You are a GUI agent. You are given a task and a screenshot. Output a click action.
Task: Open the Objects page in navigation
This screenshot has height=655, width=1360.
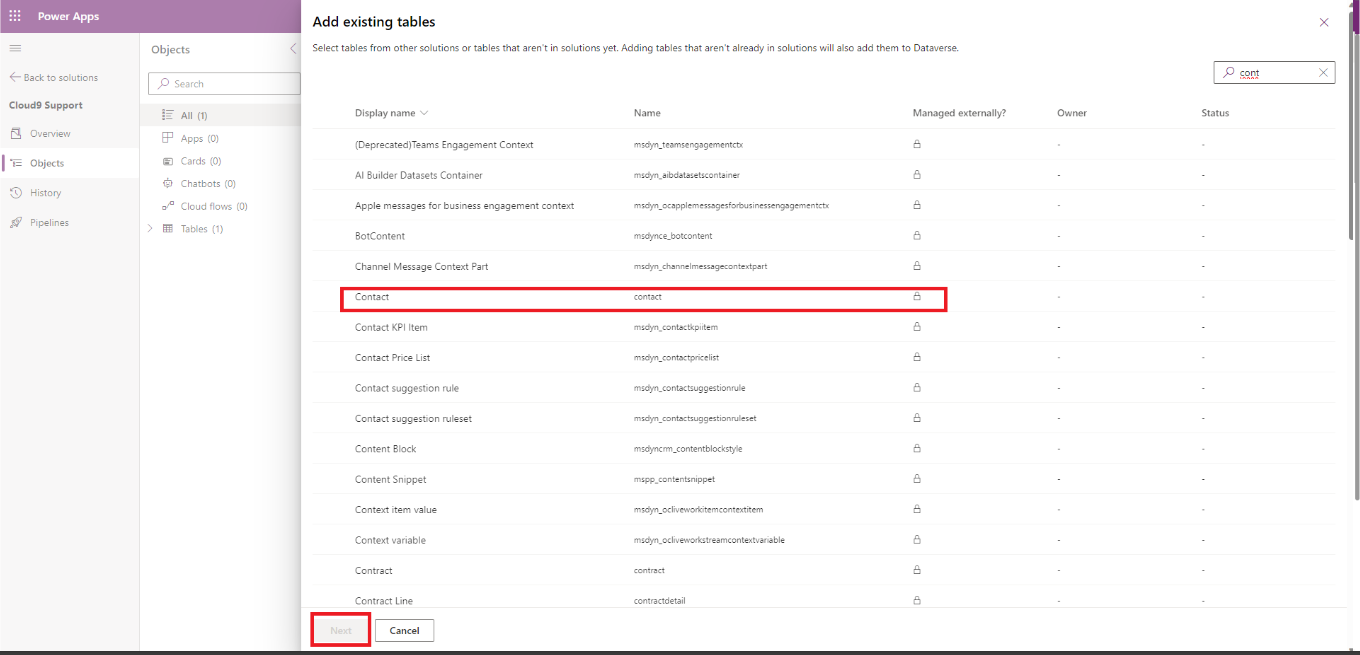[47, 163]
